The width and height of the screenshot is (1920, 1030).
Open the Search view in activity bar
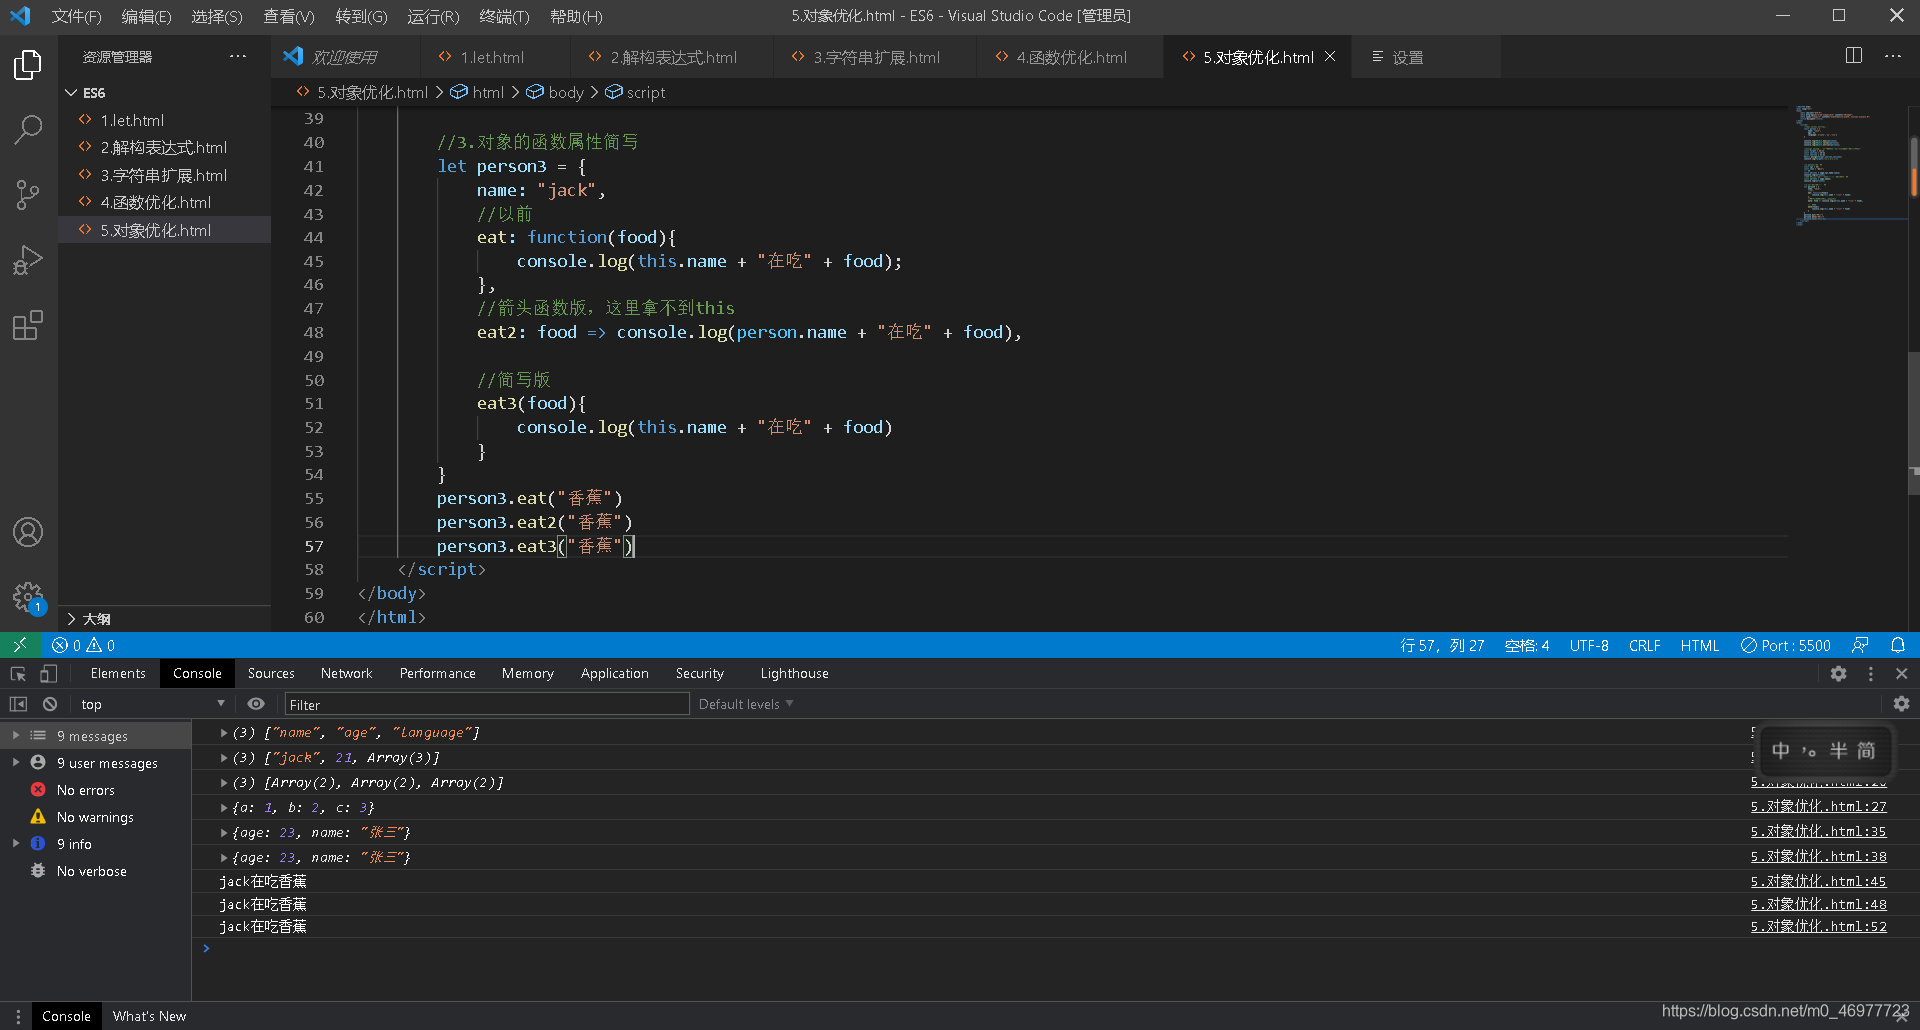[x=28, y=129]
